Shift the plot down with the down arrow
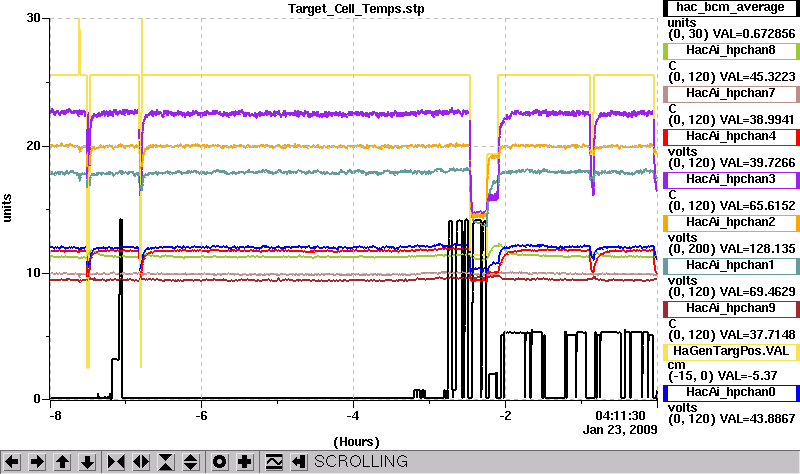Viewport: 800px width, 474px height. [x=88, y=462]
